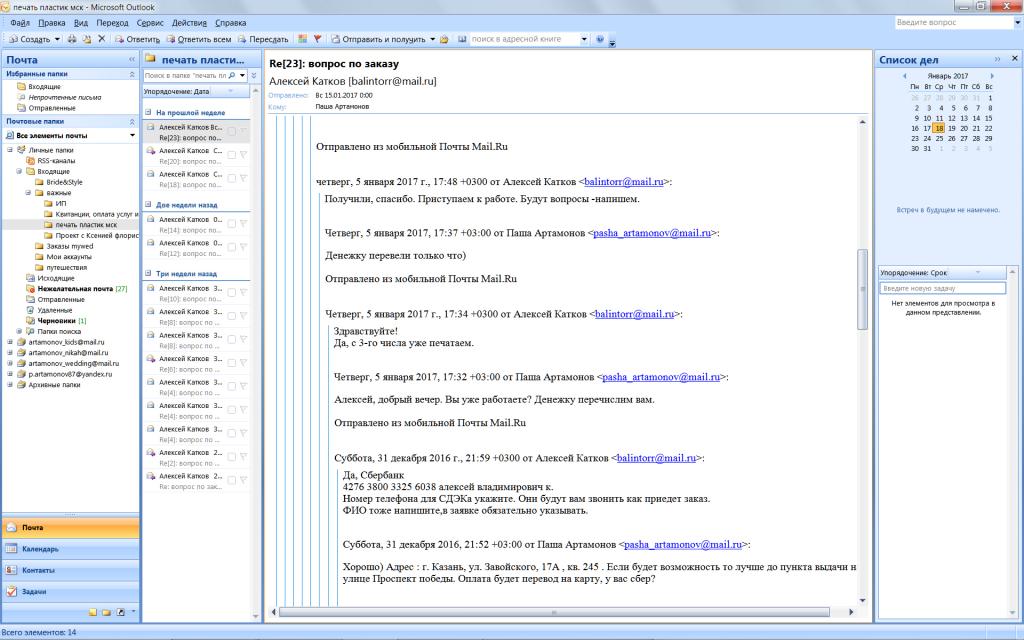1024x640 pixels.
Task: Click the pasha_artamonov@mail.ru link at 17:37
Action: pyautogui.click(x=652, y=233)
